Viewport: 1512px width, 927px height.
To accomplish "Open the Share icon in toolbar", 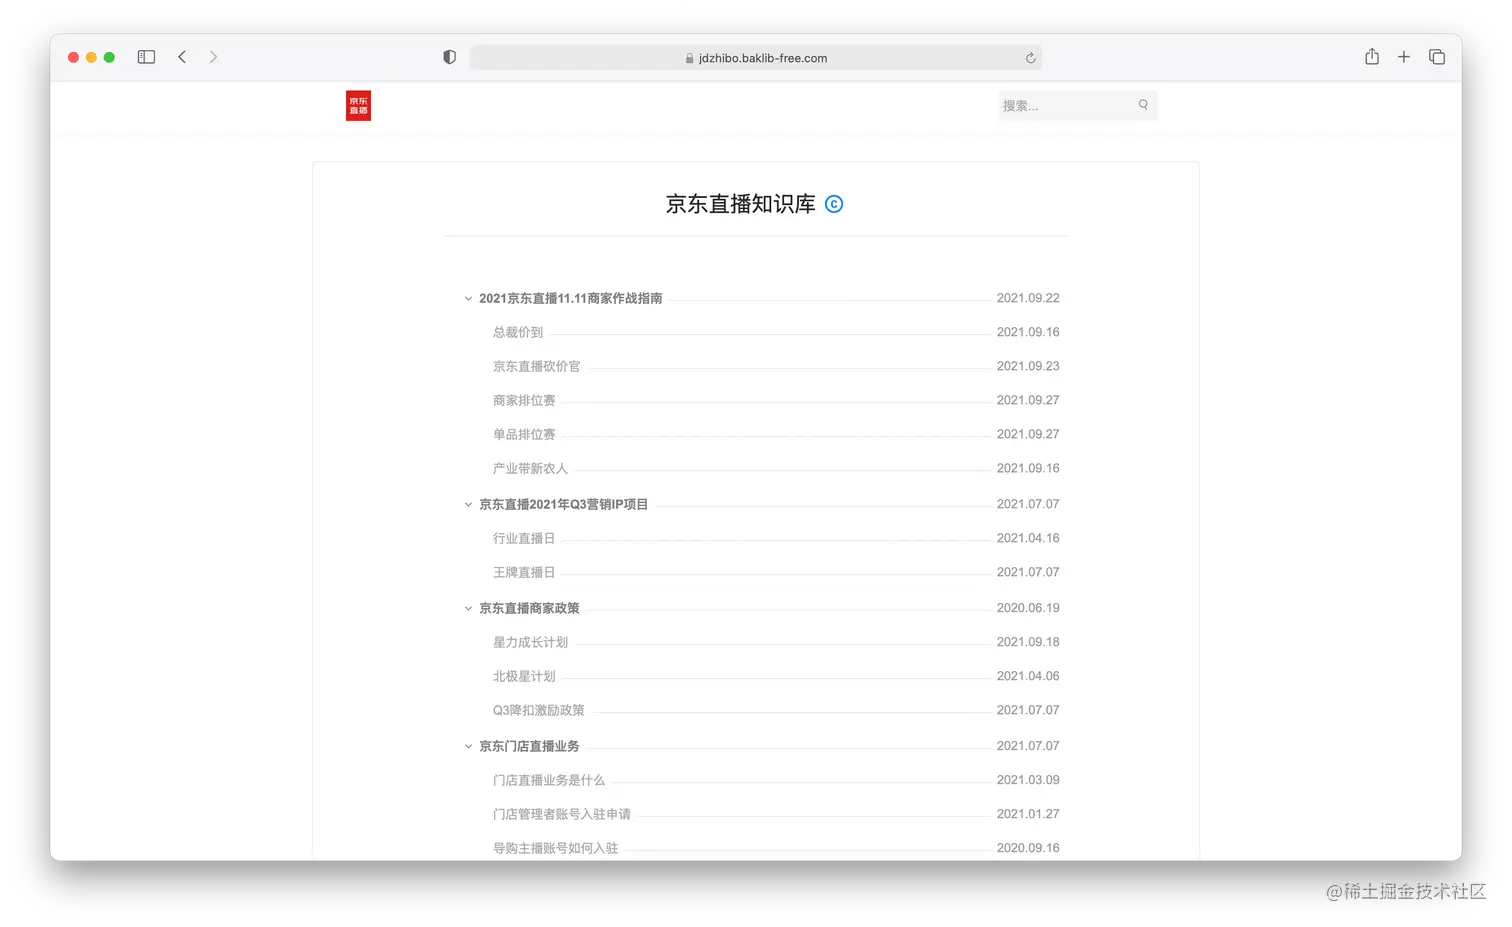I will click(1372, 56).
